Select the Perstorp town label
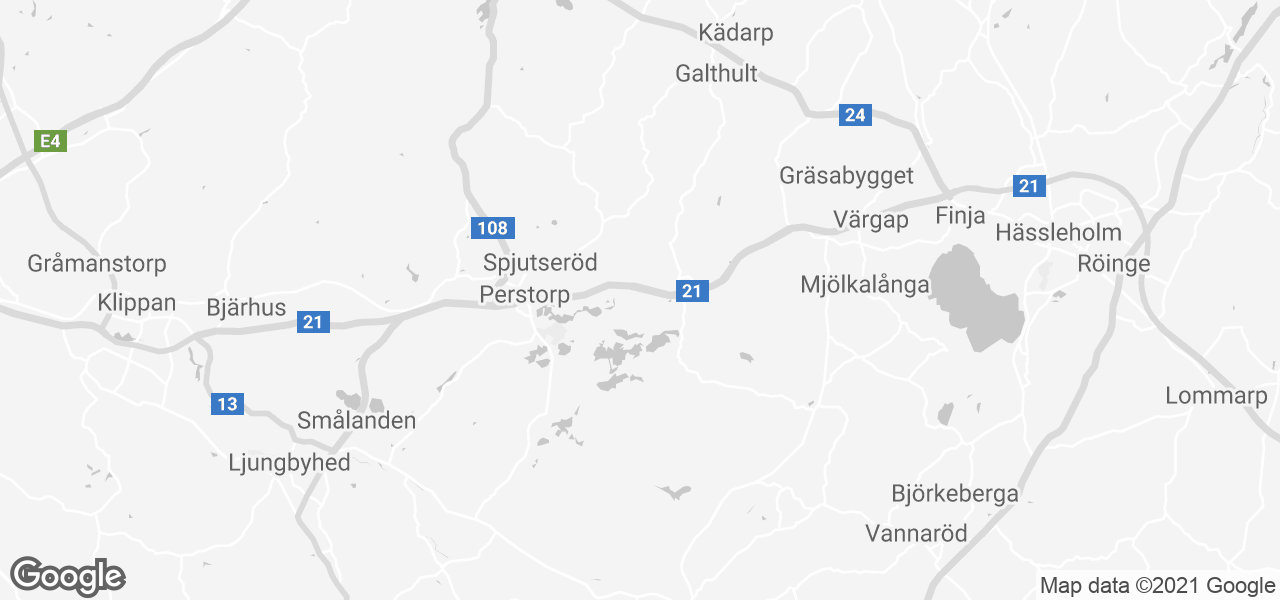Image resolution: width=1280 pixels, height=600 pixels. click(x=525, y=295)
